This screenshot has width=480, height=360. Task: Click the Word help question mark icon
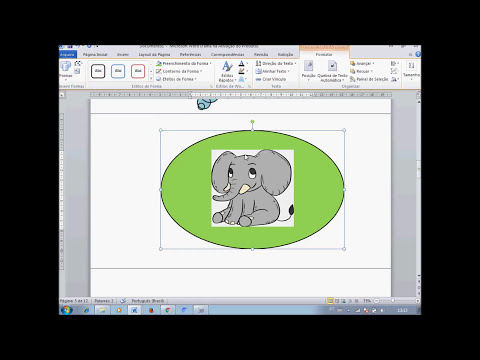(418, 54)
